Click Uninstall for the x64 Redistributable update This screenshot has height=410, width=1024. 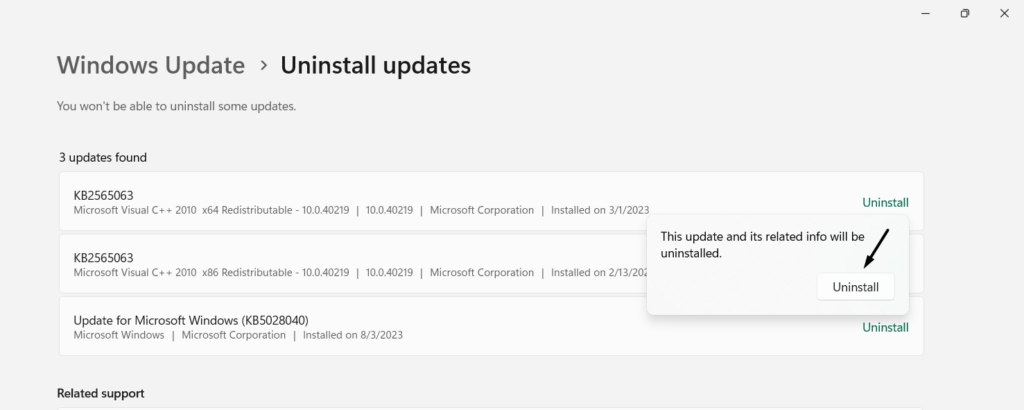coord(885,202)
